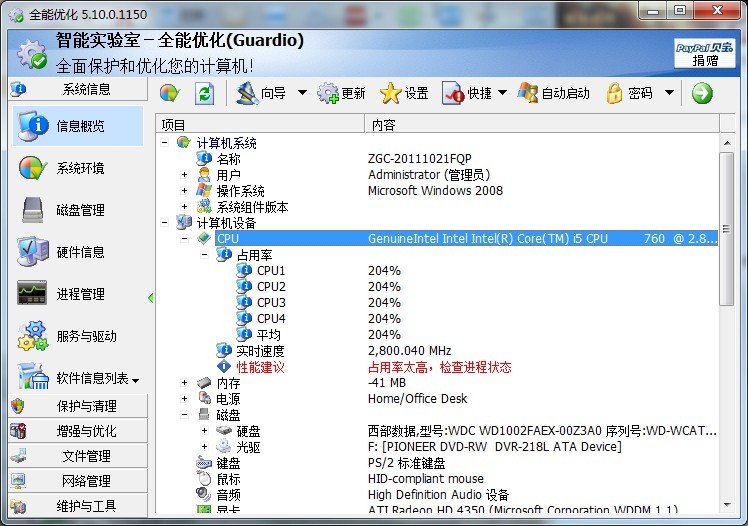This screenshot has width=748, height=526.
Task: Open the 快捷 shortcuts dropdown
Action: (503, 93)
